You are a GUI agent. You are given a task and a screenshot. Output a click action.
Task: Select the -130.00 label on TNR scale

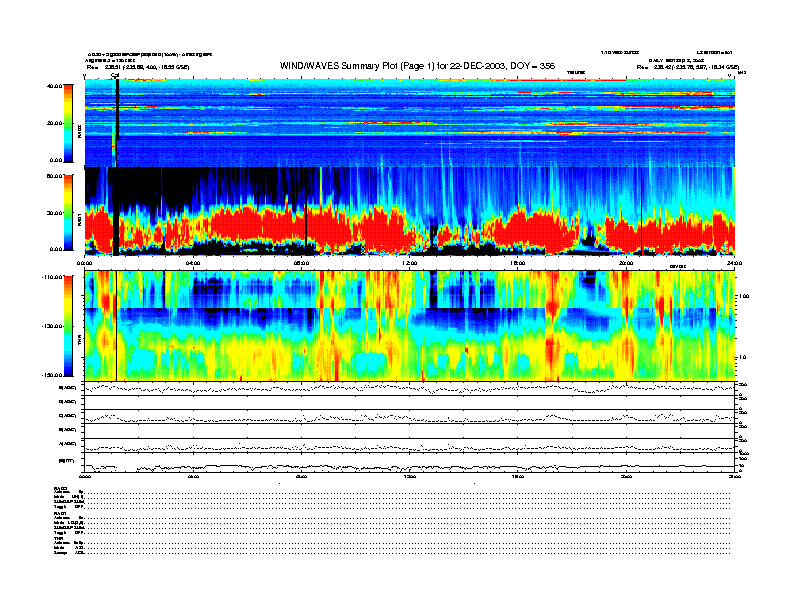53,326
